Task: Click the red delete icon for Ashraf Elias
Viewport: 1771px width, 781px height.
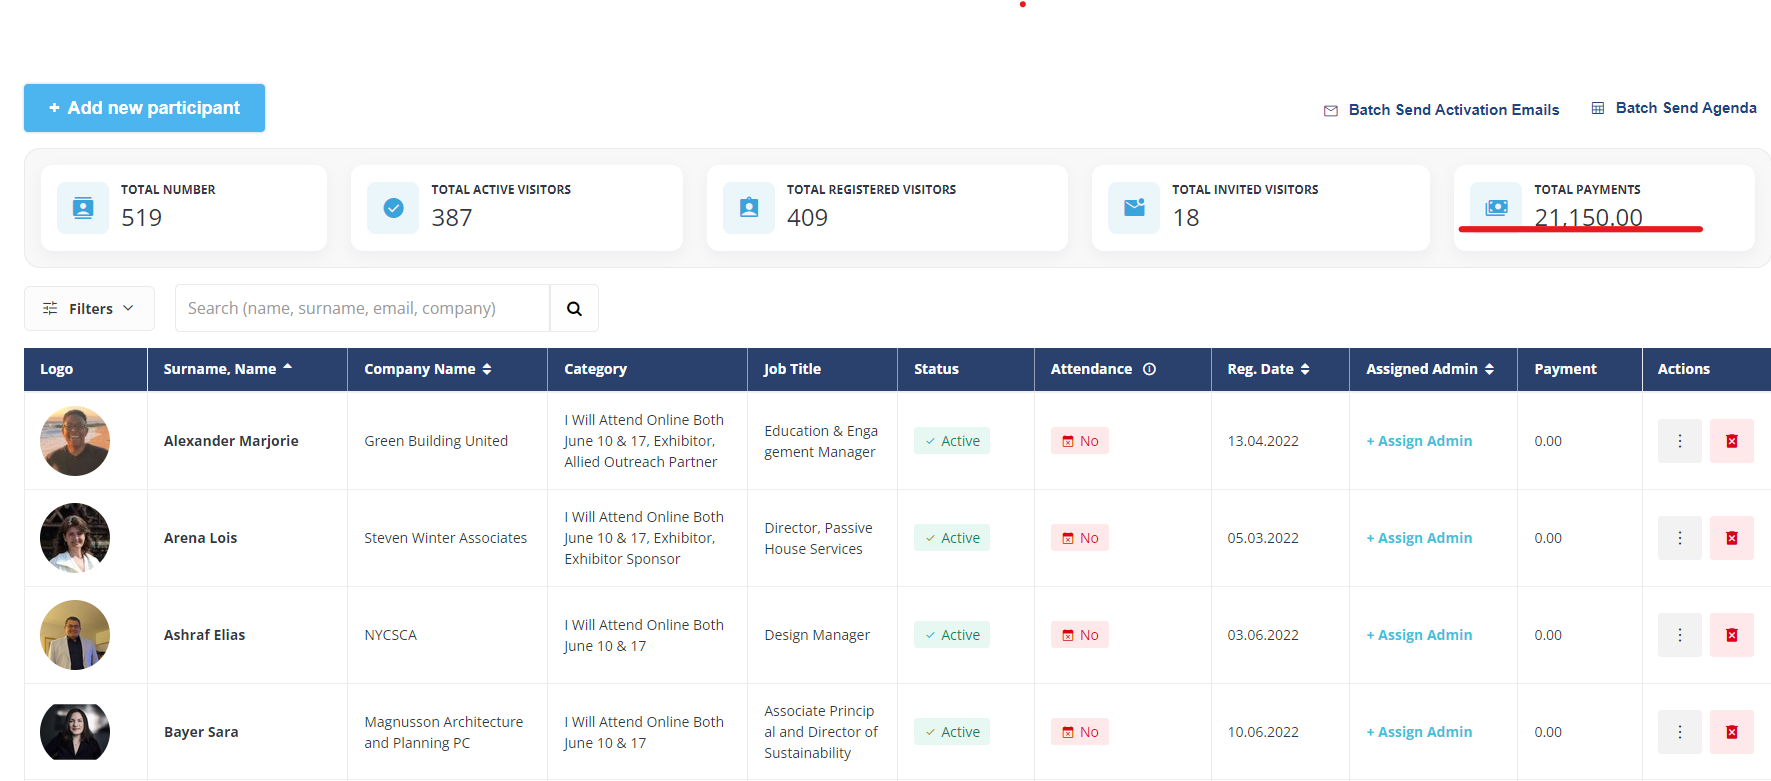Action: pos(1731,635)
